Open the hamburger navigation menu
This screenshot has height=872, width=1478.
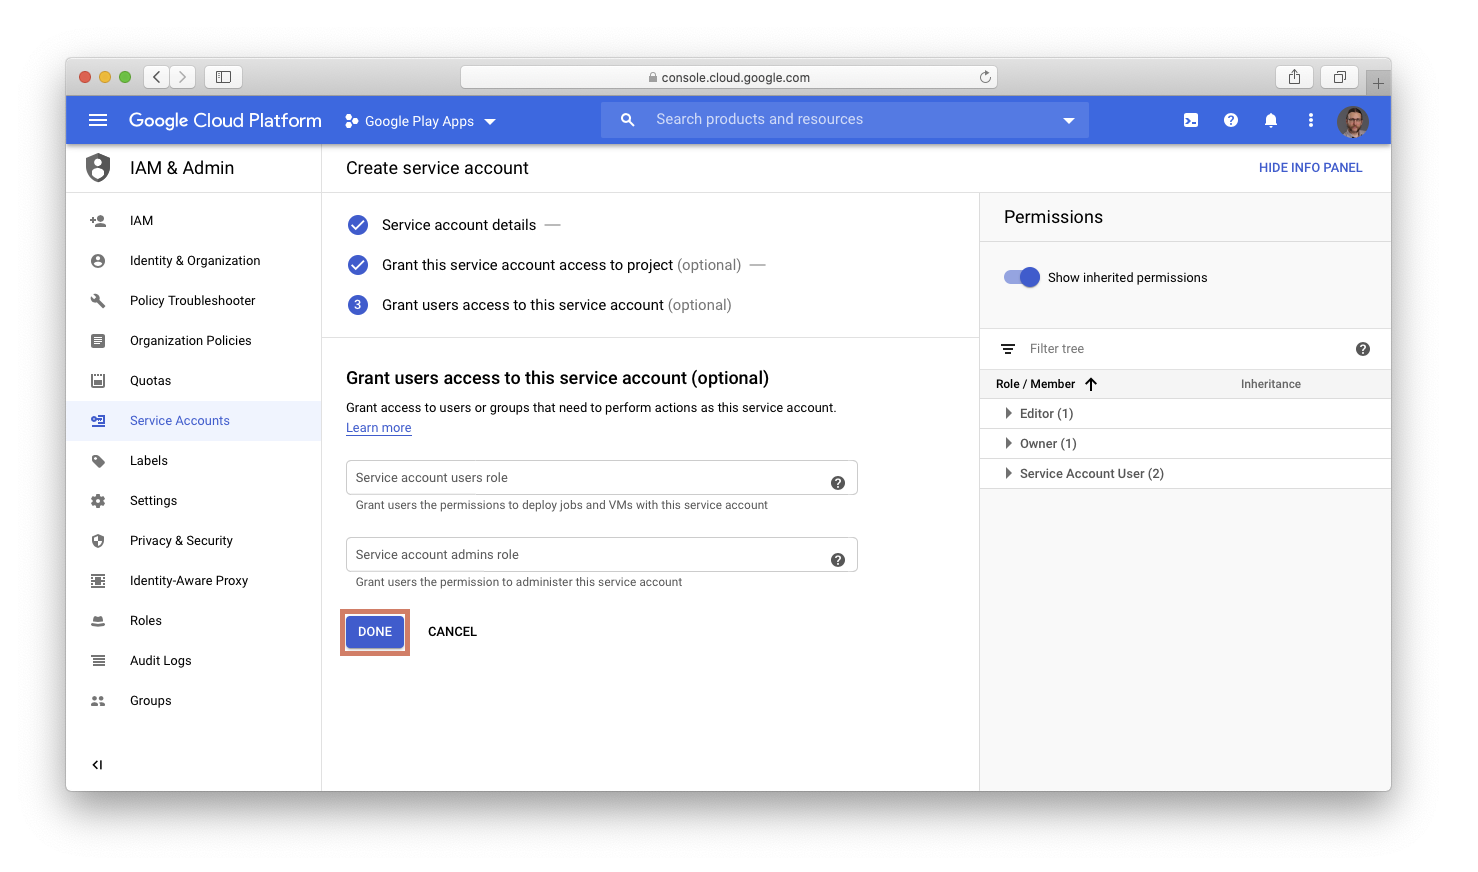click(98, 120)
